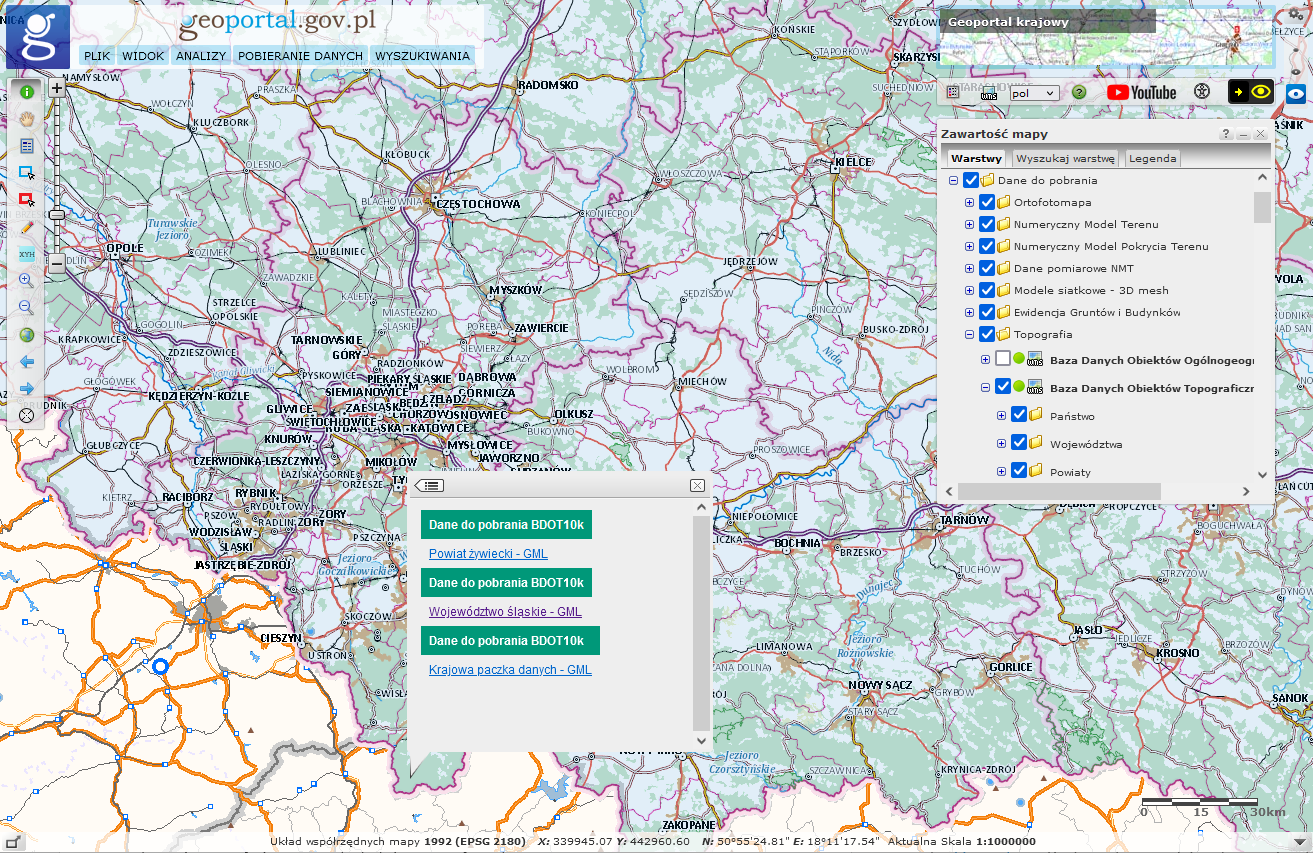Click the zoom slider handle
Viewport: 1313px width, 853px height.
coord(57,214)
